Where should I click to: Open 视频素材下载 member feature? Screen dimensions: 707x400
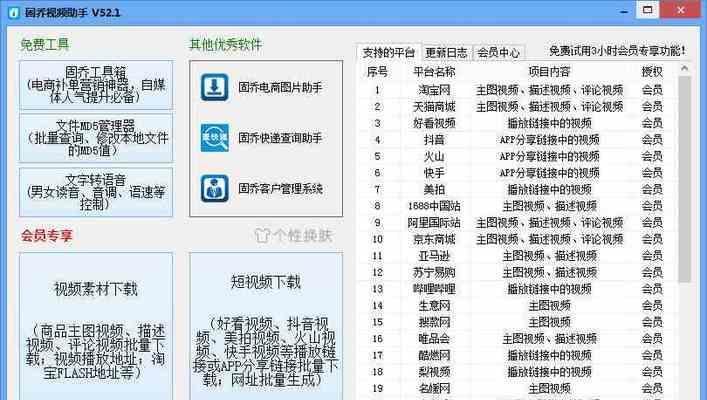click(x=96, y=326)
